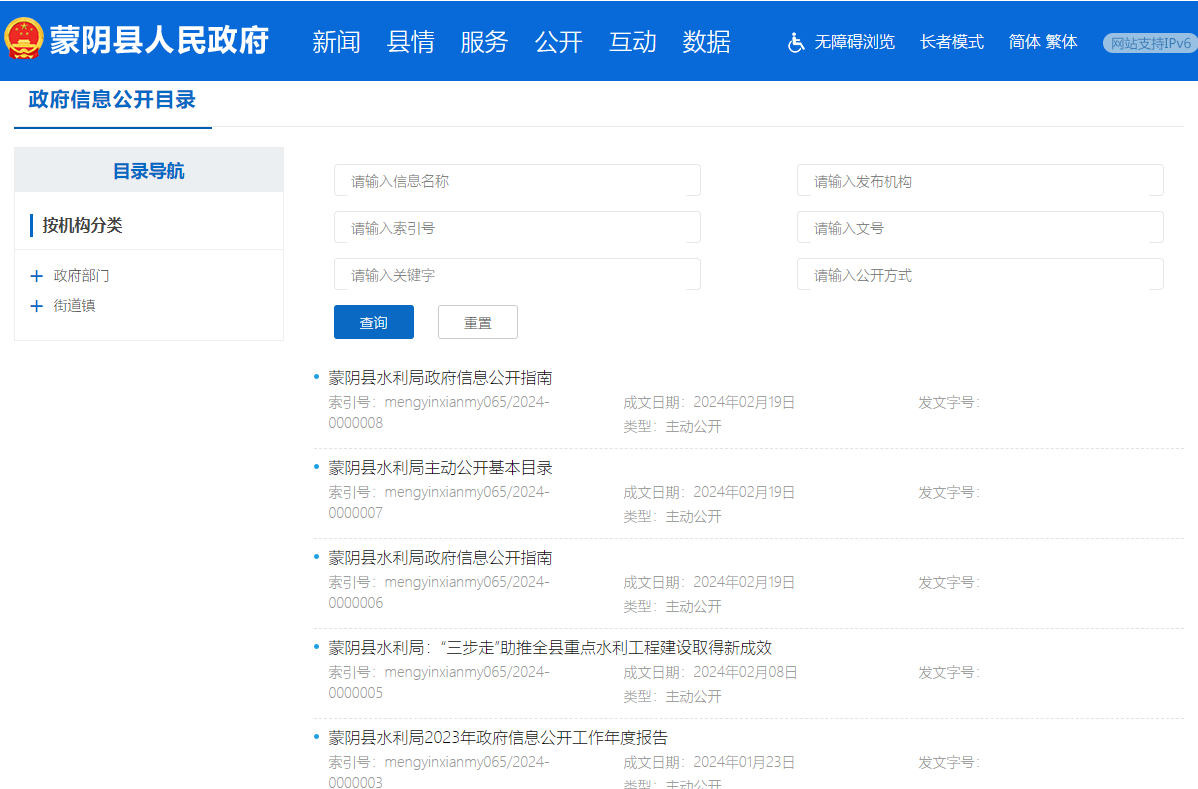1198x789 pixels.
Task: Open the 县情 menu
Action: tap(410, 42)
